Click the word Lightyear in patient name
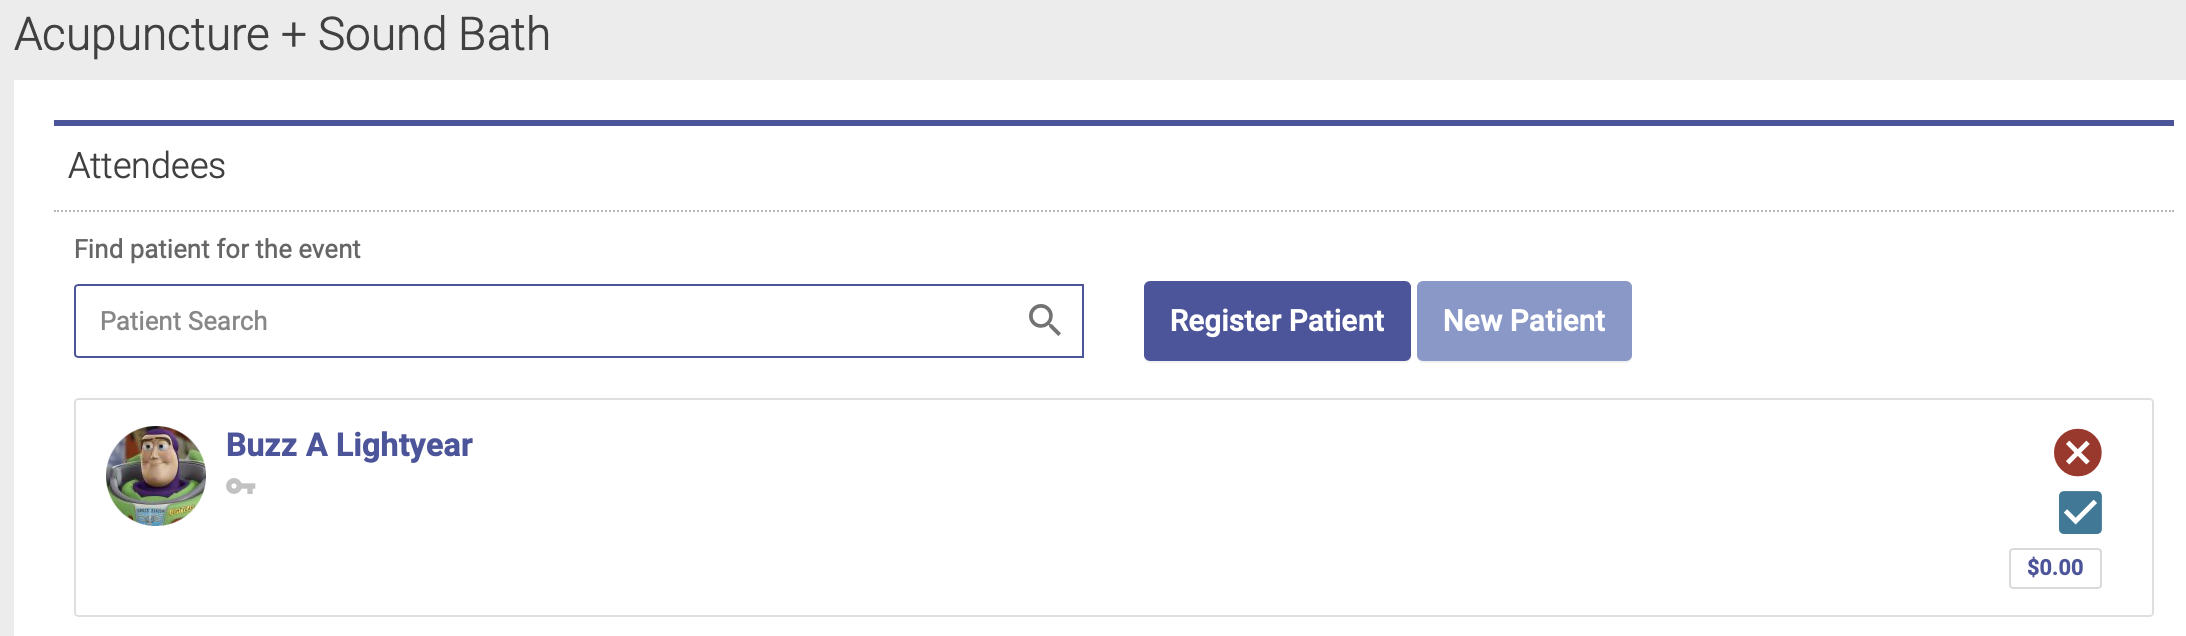 point(404,445)
